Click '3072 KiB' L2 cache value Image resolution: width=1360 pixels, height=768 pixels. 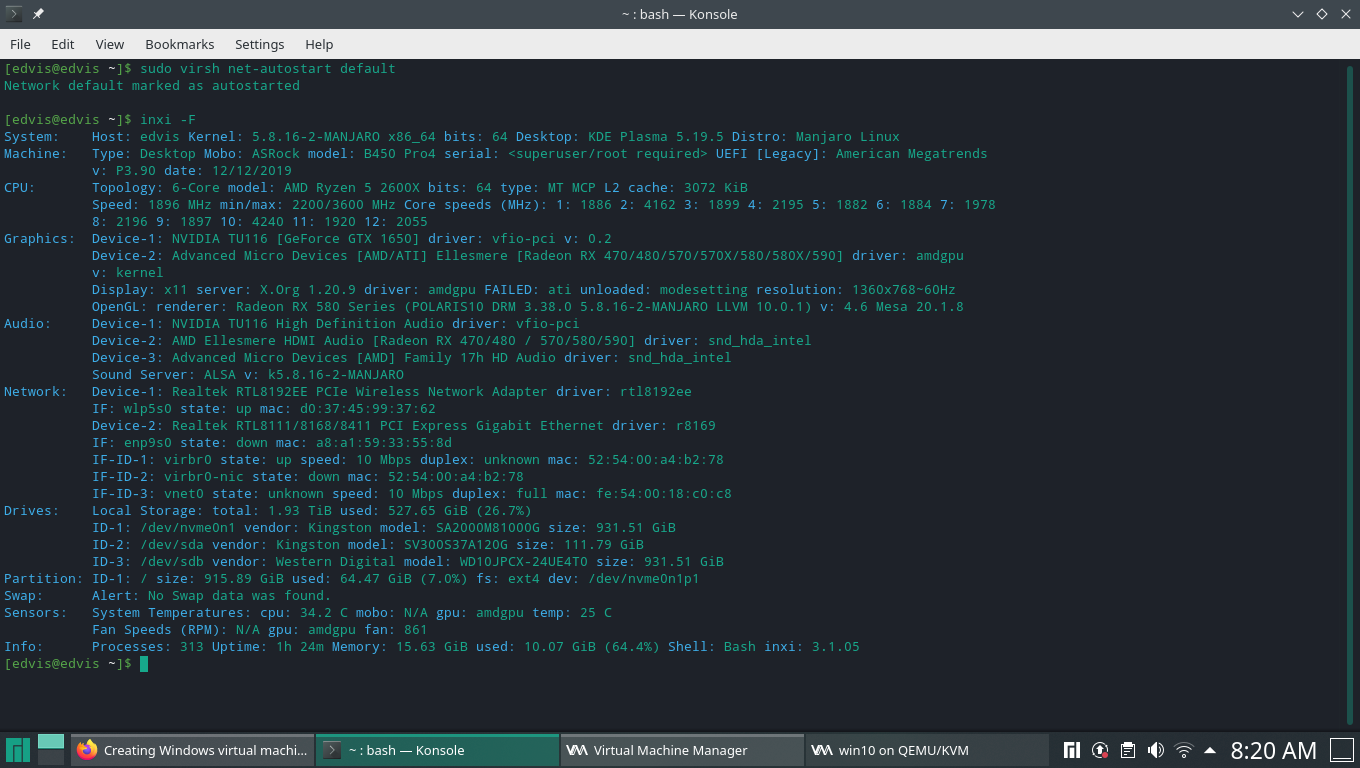coord(716,188)
